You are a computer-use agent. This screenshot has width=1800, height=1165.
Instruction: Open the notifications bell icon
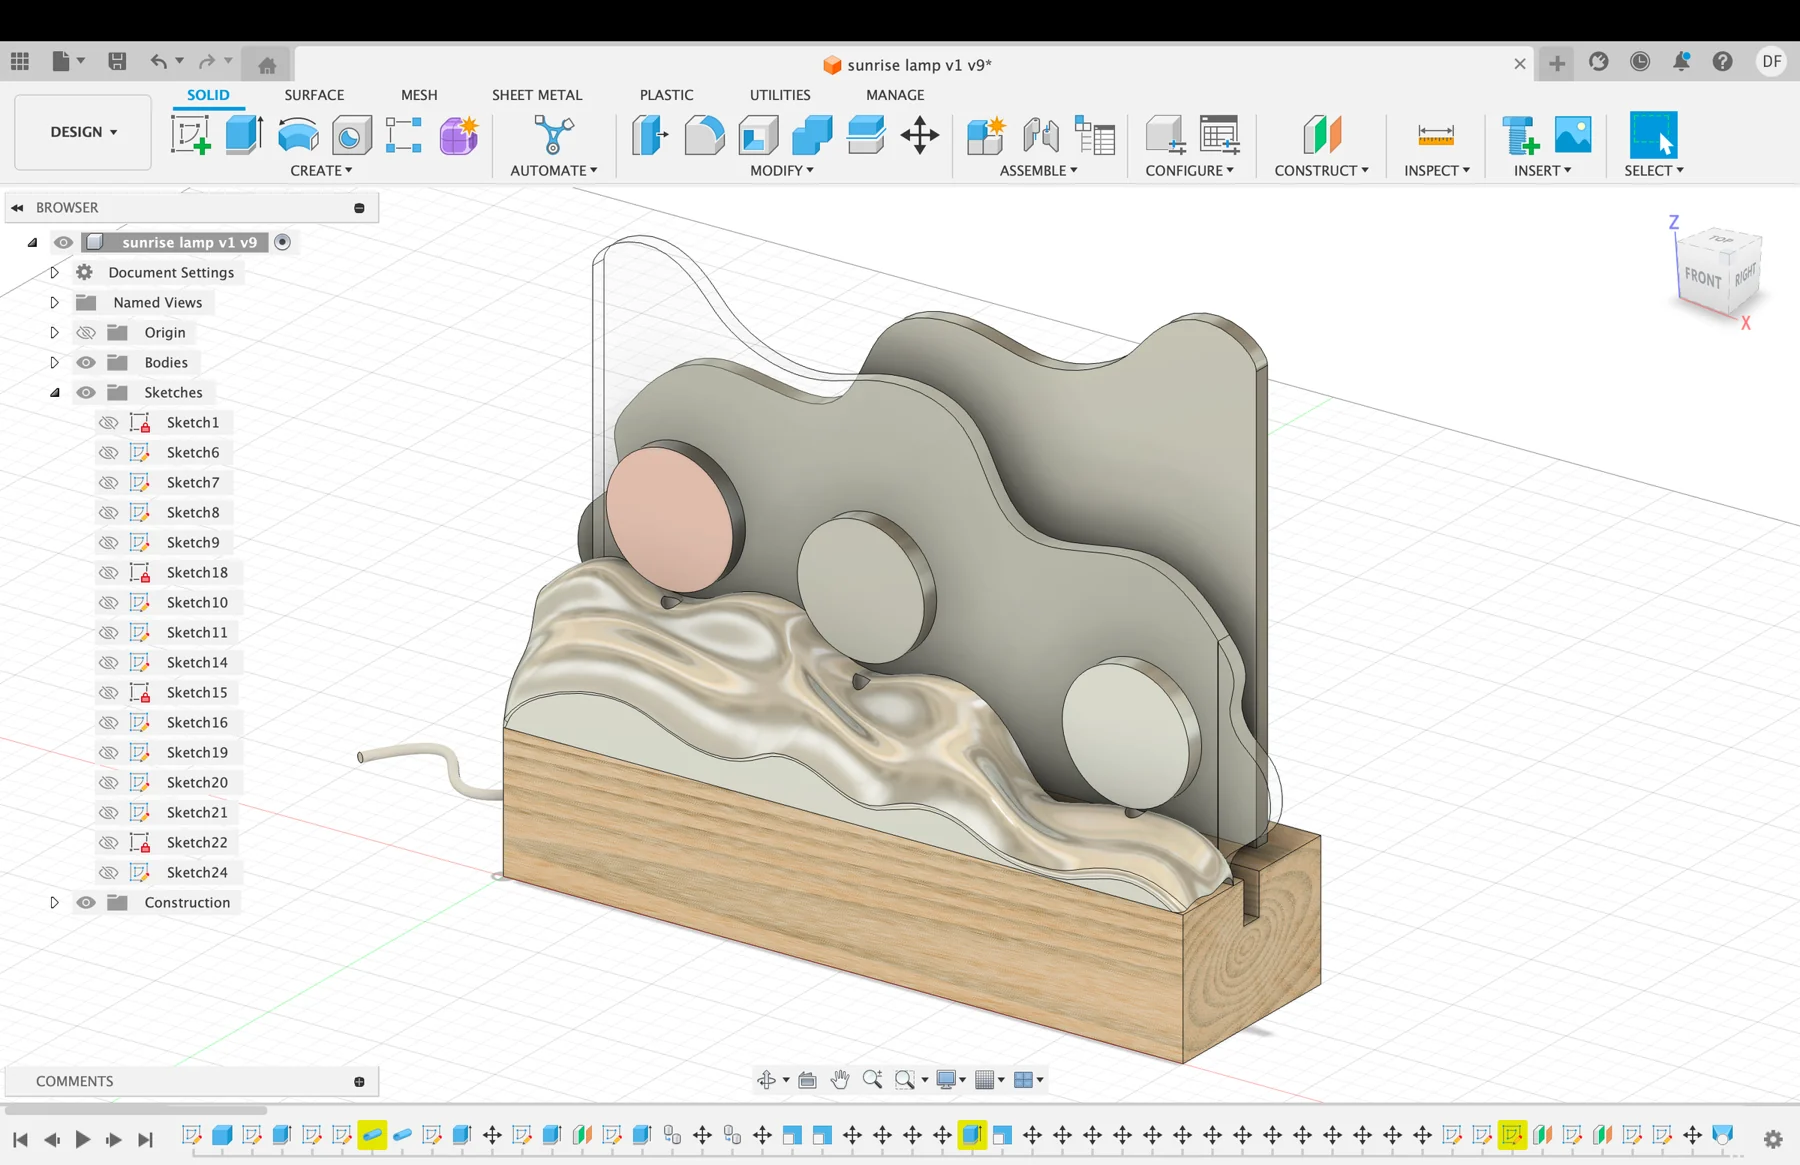coord(1681,62)
